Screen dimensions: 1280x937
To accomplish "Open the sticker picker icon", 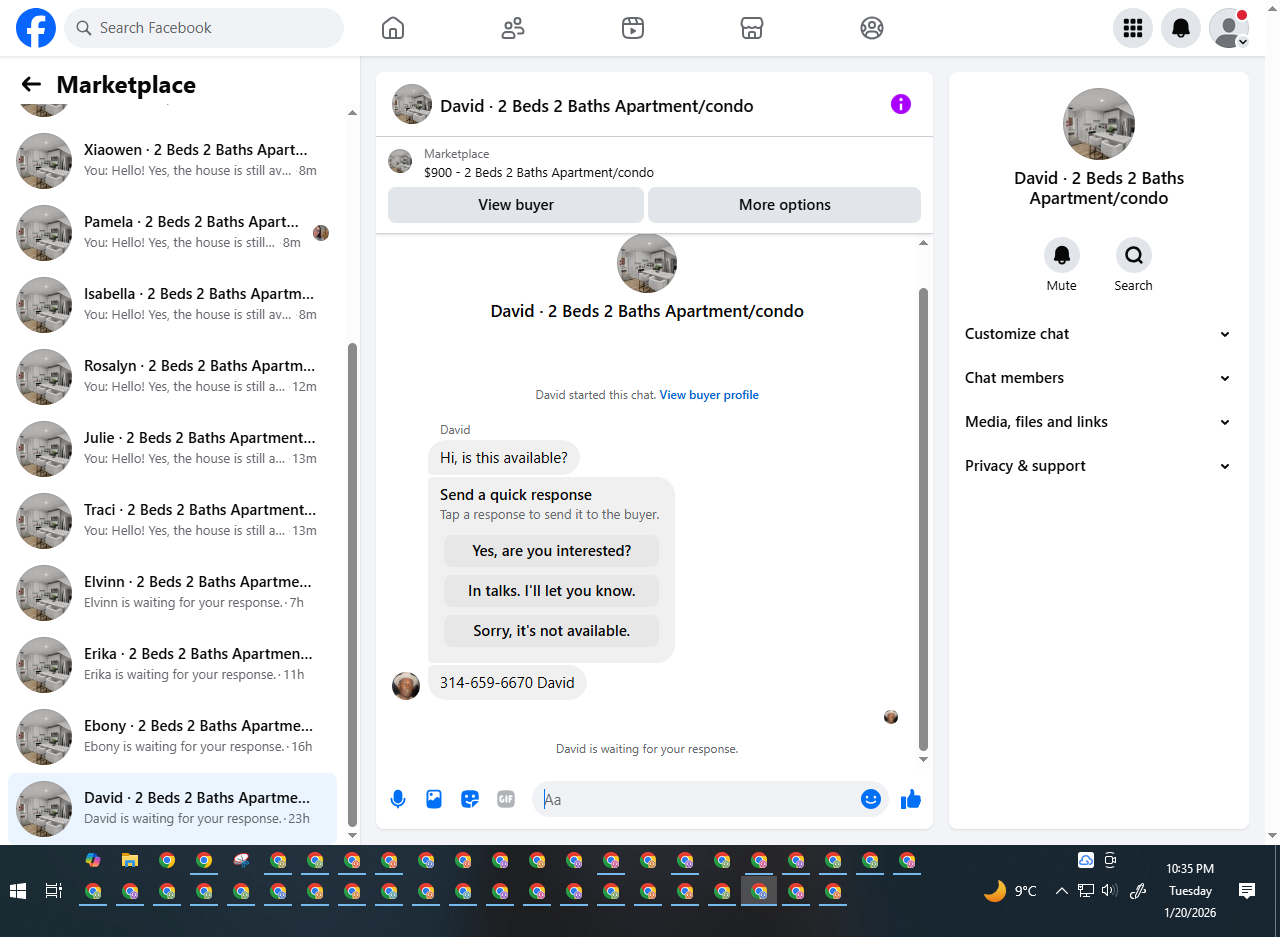I will 470,799.
